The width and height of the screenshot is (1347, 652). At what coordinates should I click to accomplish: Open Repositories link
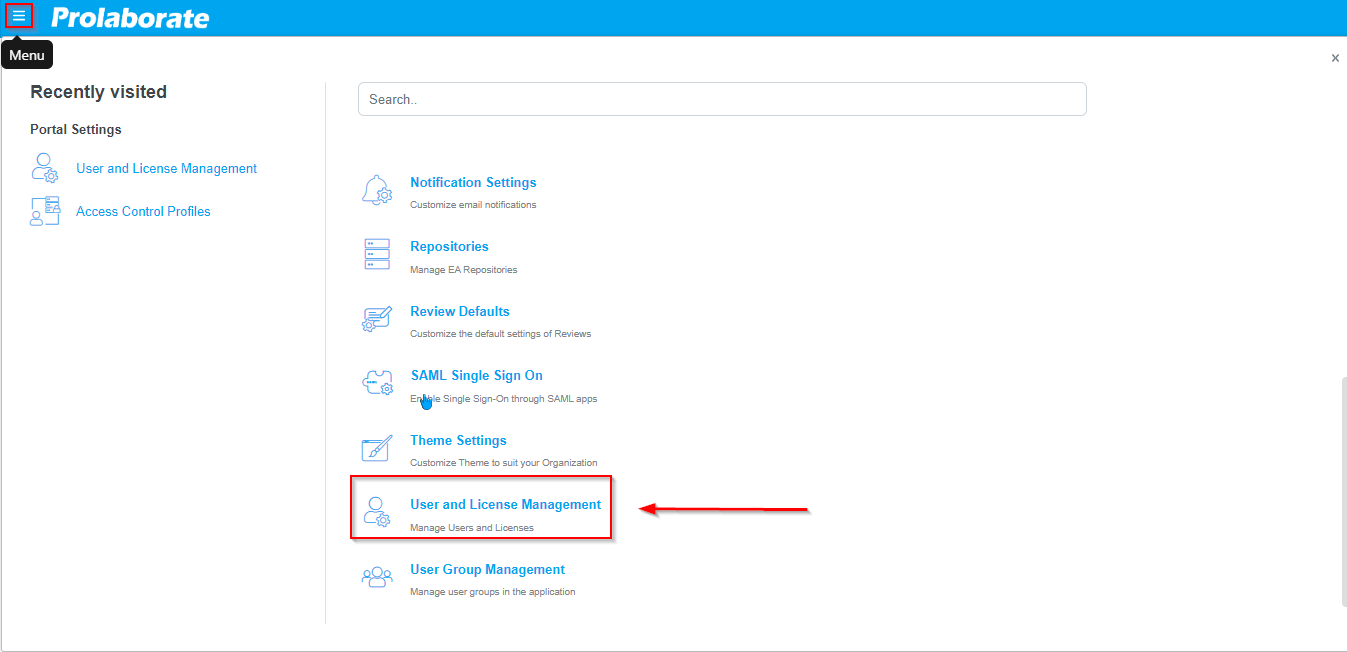[x=449, y=246]
